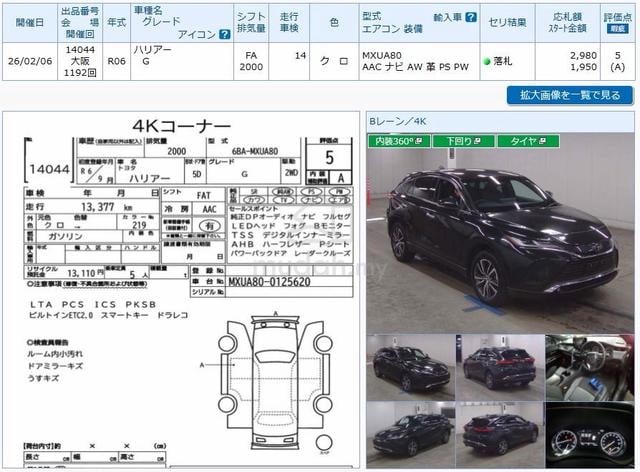This screenshot has height=472, width=640.
Task: Open the interior steering wheel thumbnail
Action: 589,367
